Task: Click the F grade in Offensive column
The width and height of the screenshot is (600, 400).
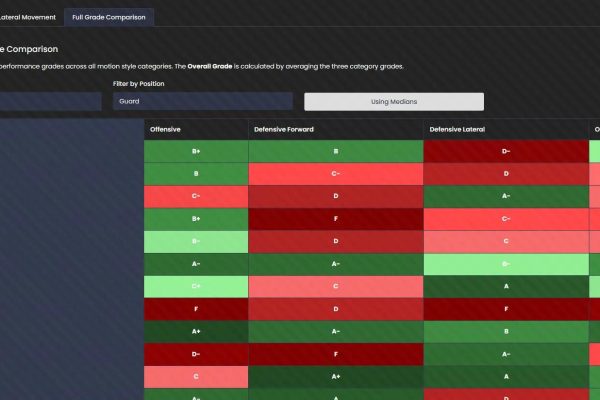Action: coord(196,309)
